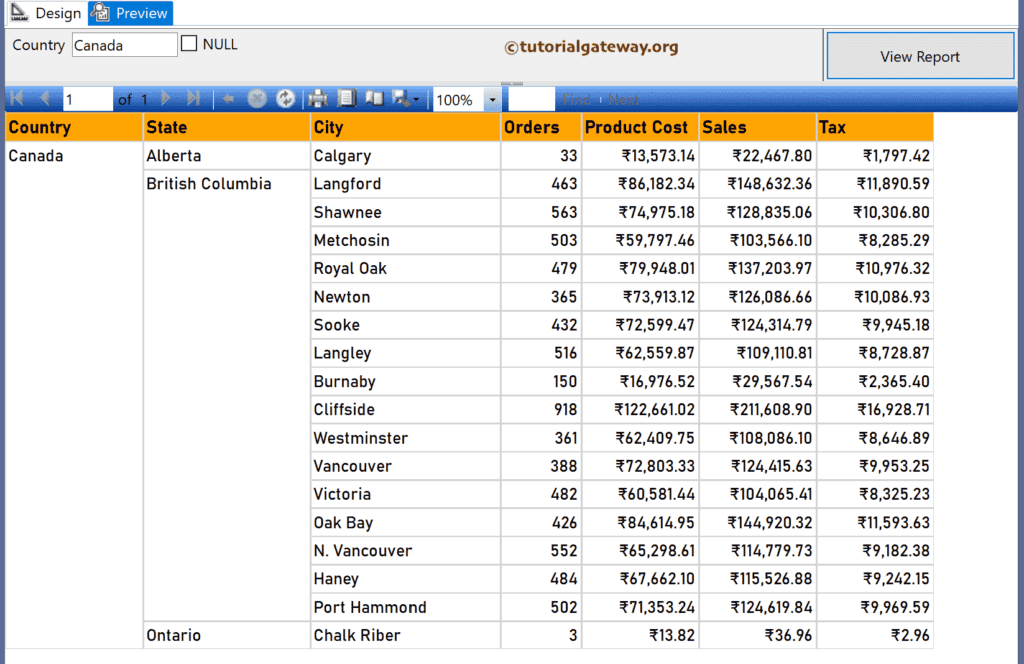Enable the NULL checkbox for Country
1024x664 pixels.
(188, 44)
